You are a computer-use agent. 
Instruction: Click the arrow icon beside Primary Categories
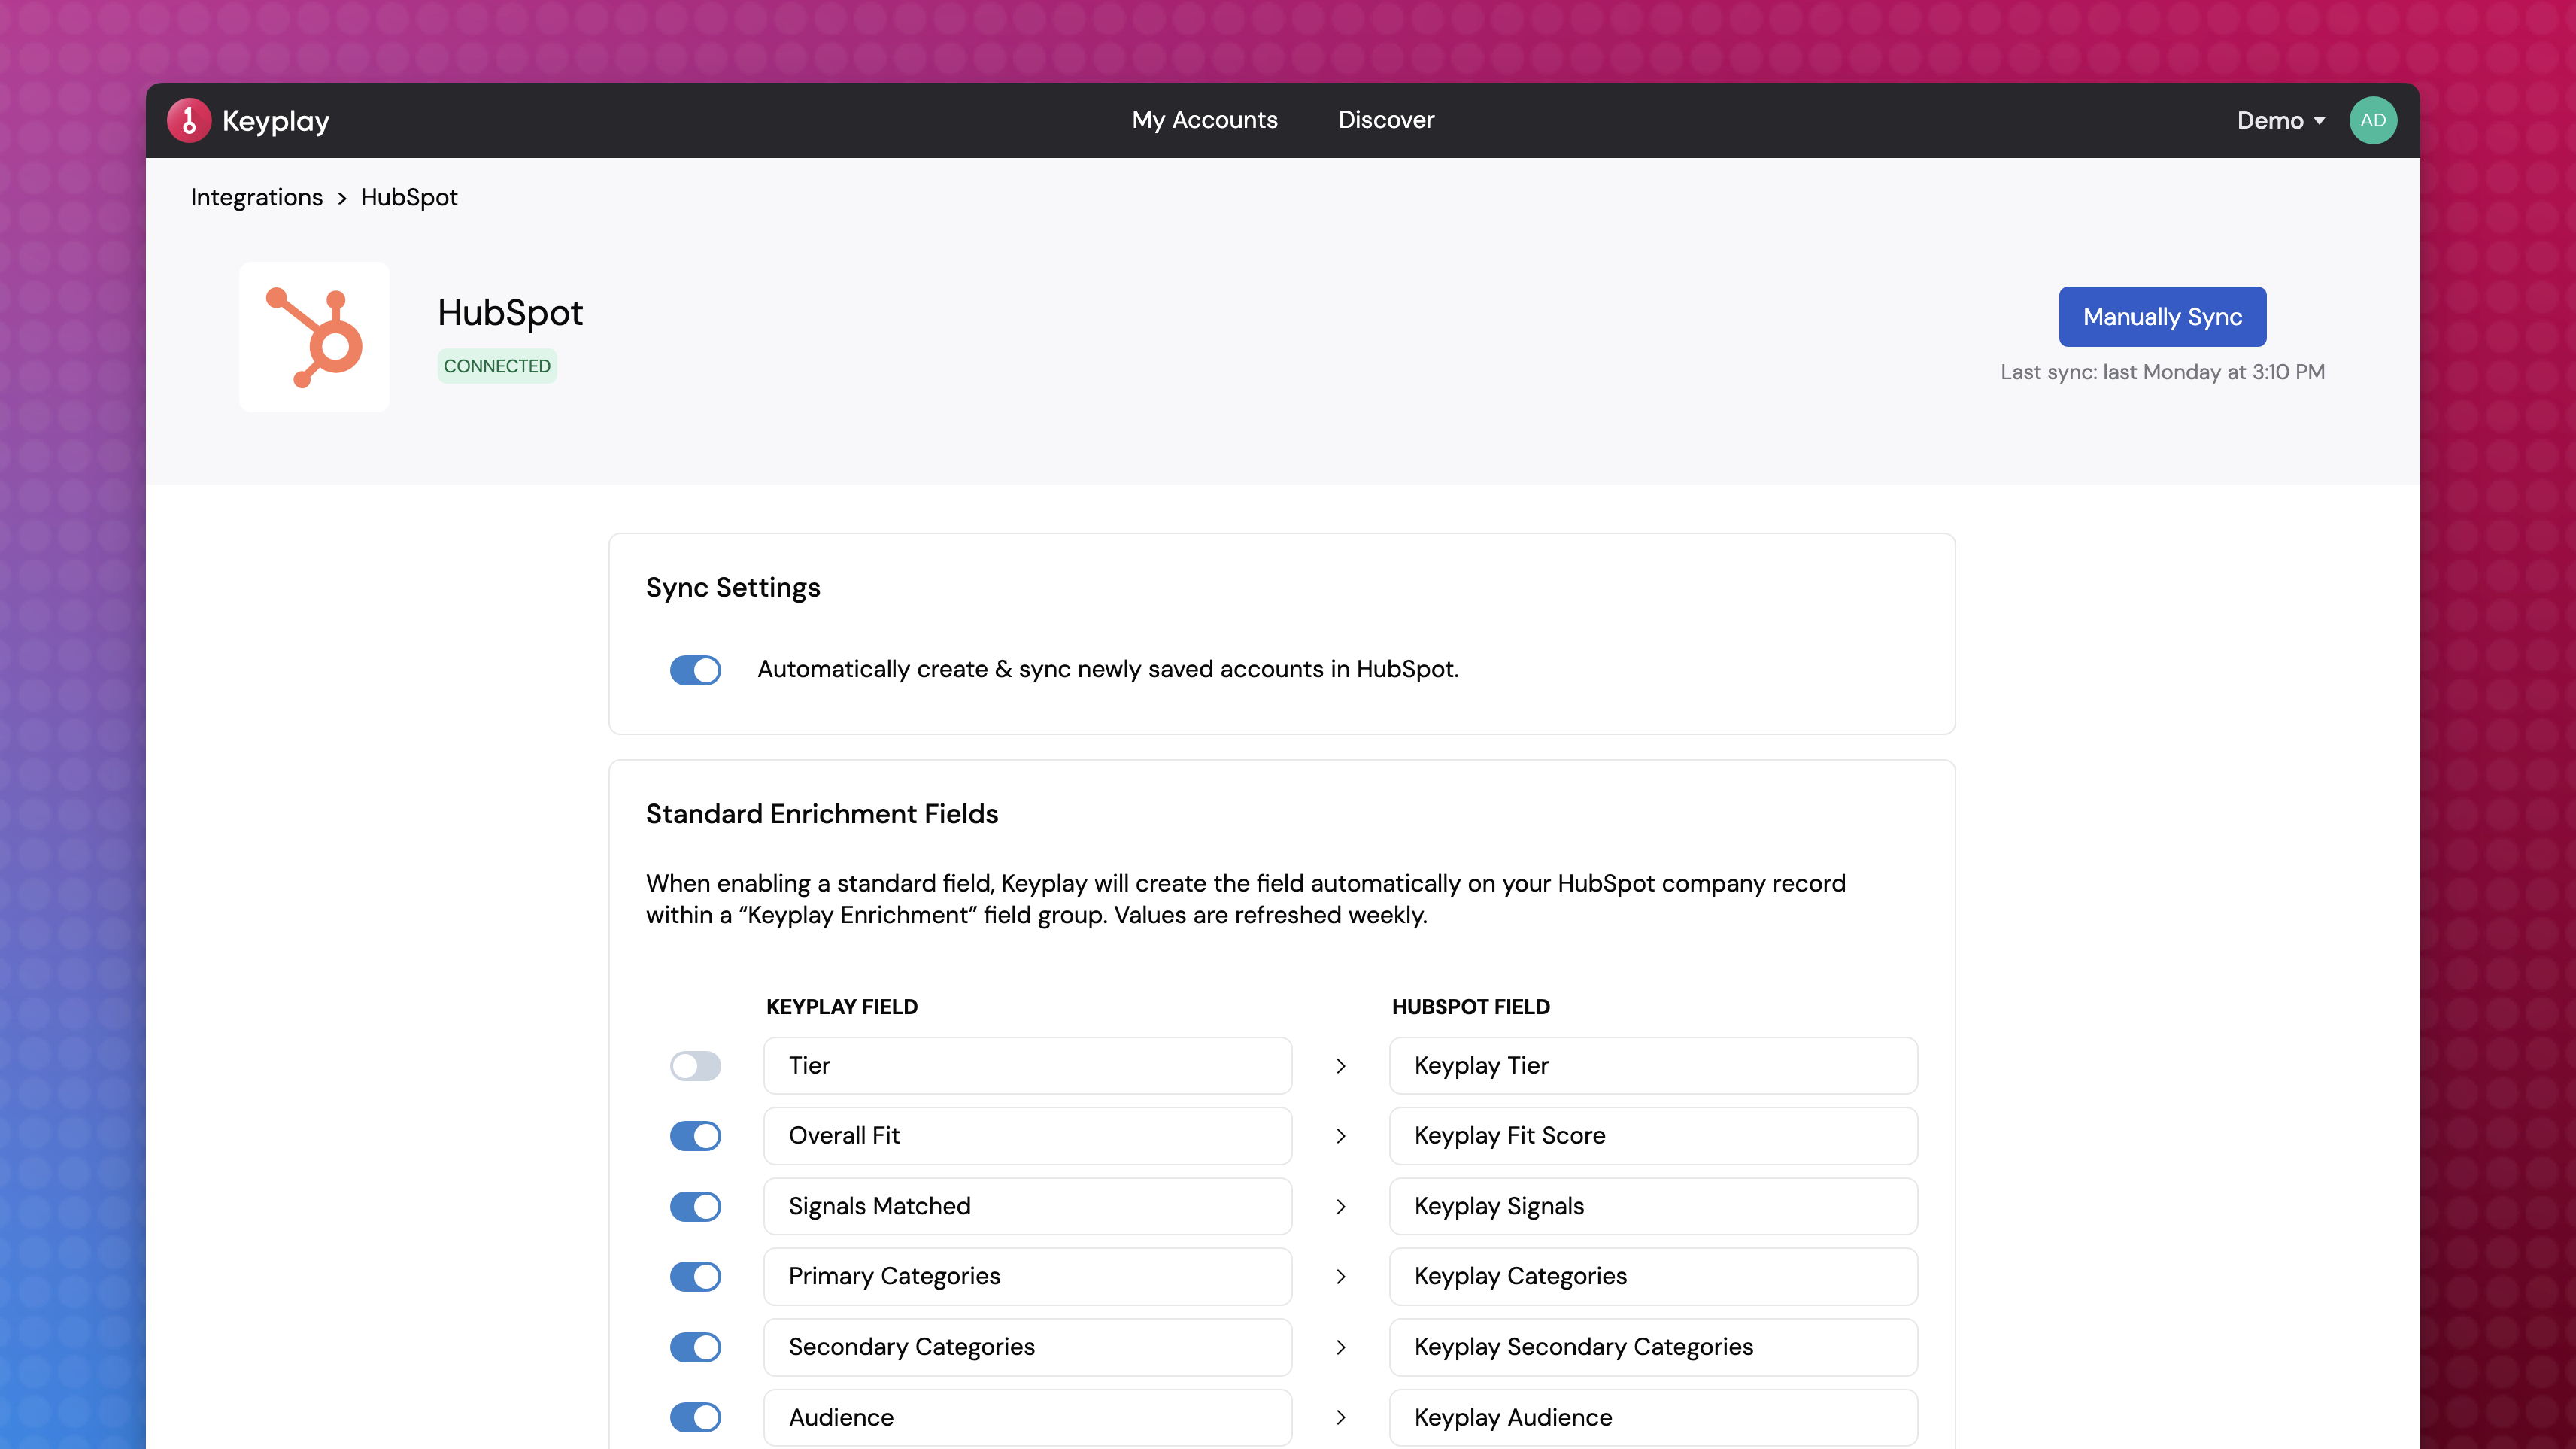coord(1341,1277)
